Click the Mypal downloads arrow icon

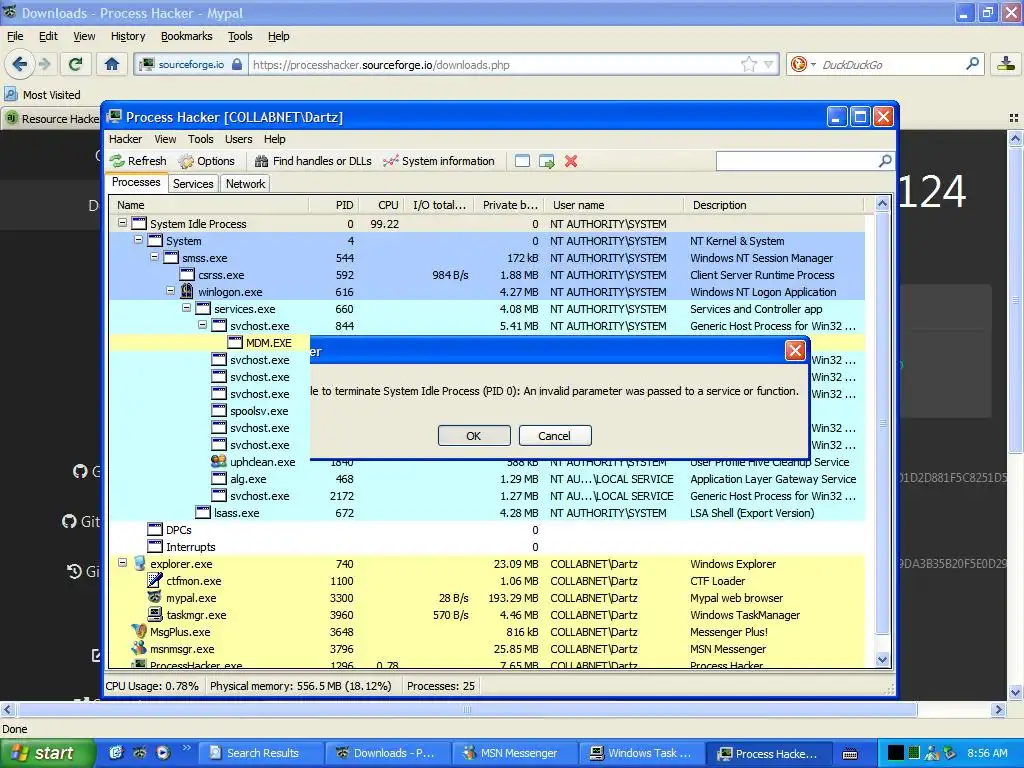point(1006,64)
